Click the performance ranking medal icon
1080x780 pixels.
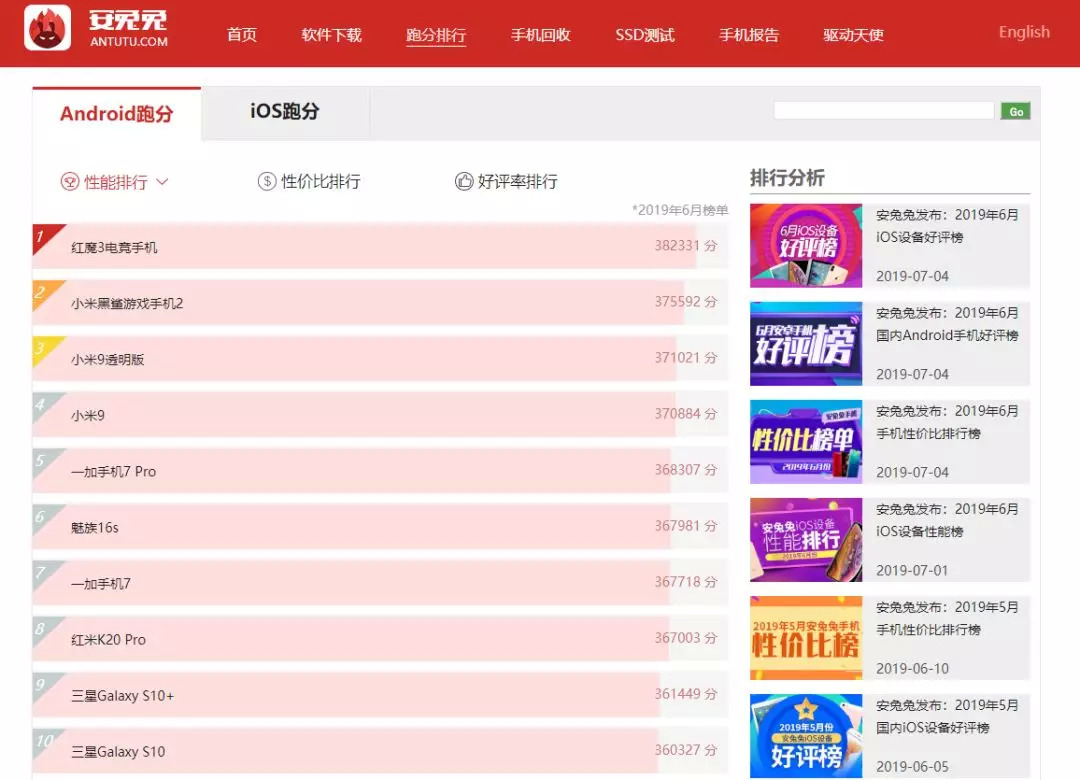pos(70,182)
